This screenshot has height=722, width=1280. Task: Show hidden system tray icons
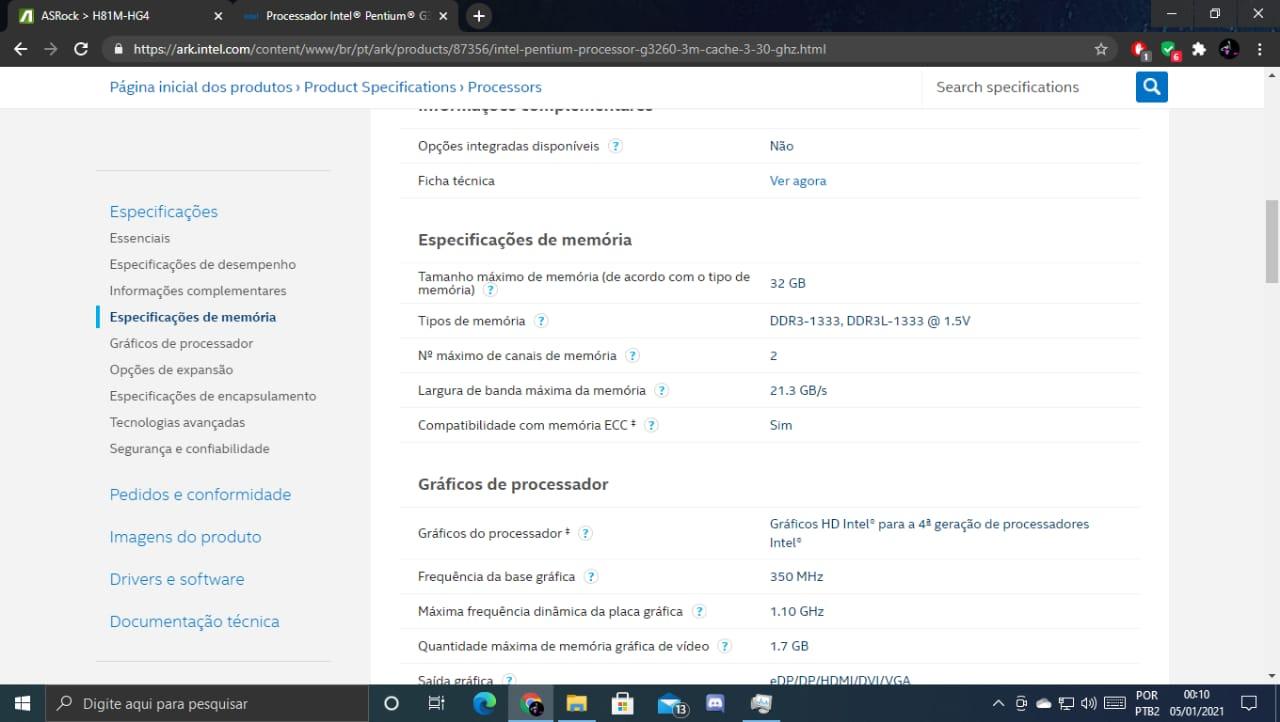pyautogui.click(x=998, y=703)
